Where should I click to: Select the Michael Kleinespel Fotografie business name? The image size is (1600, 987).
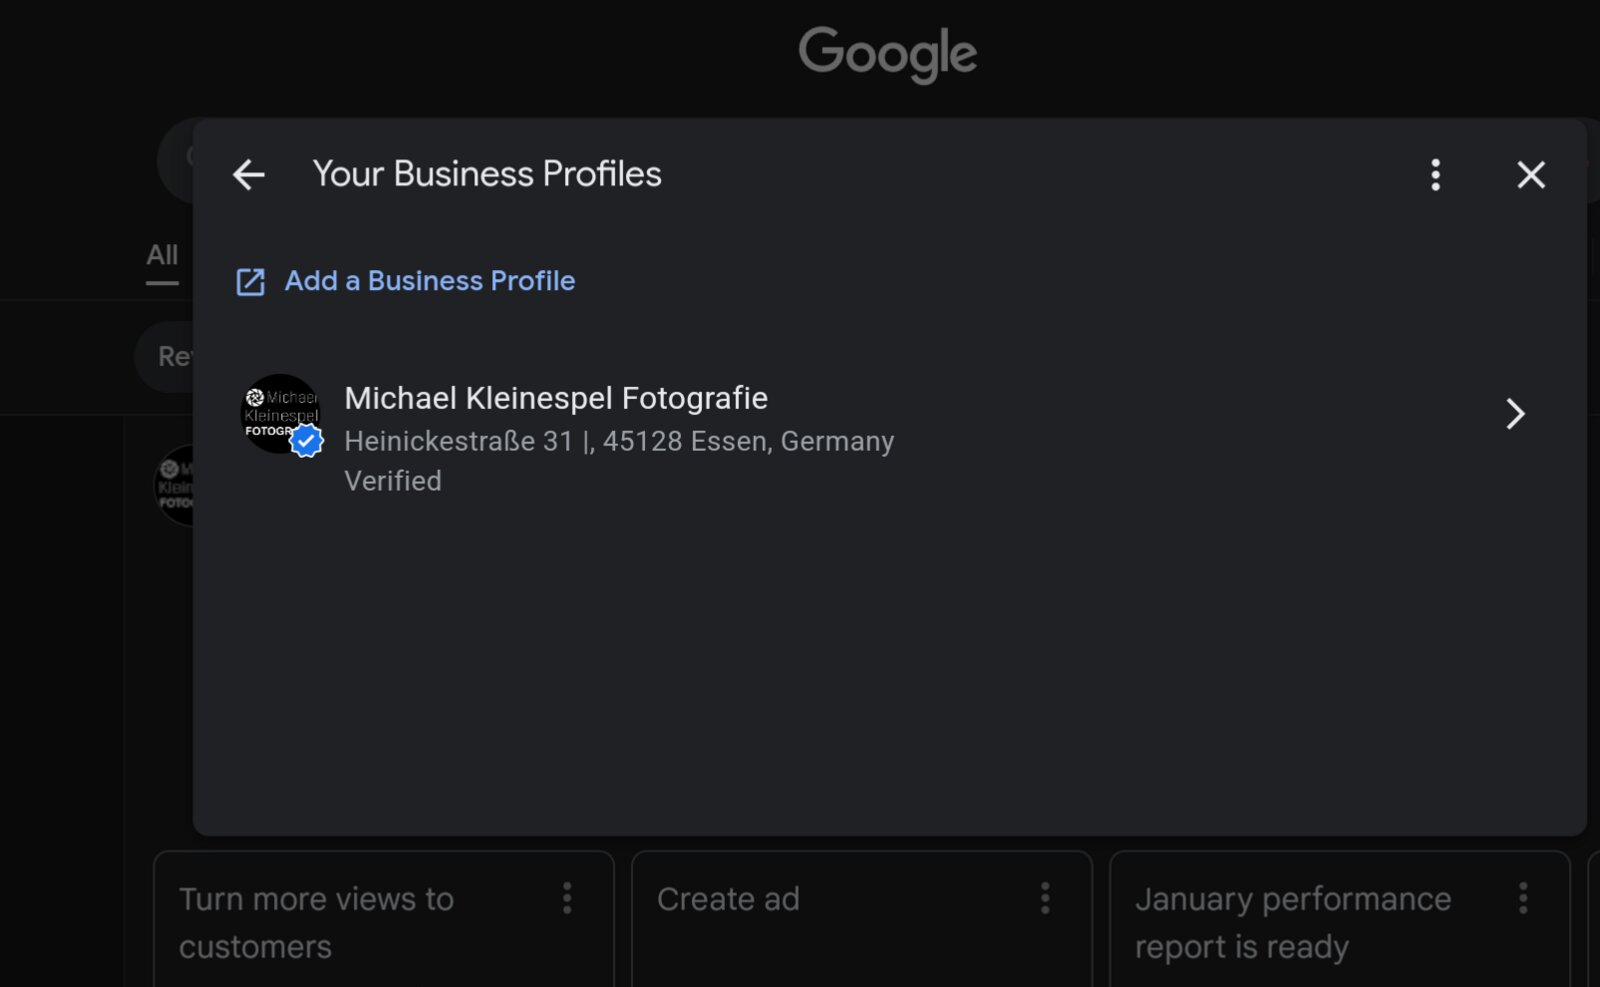click(556, 398)
